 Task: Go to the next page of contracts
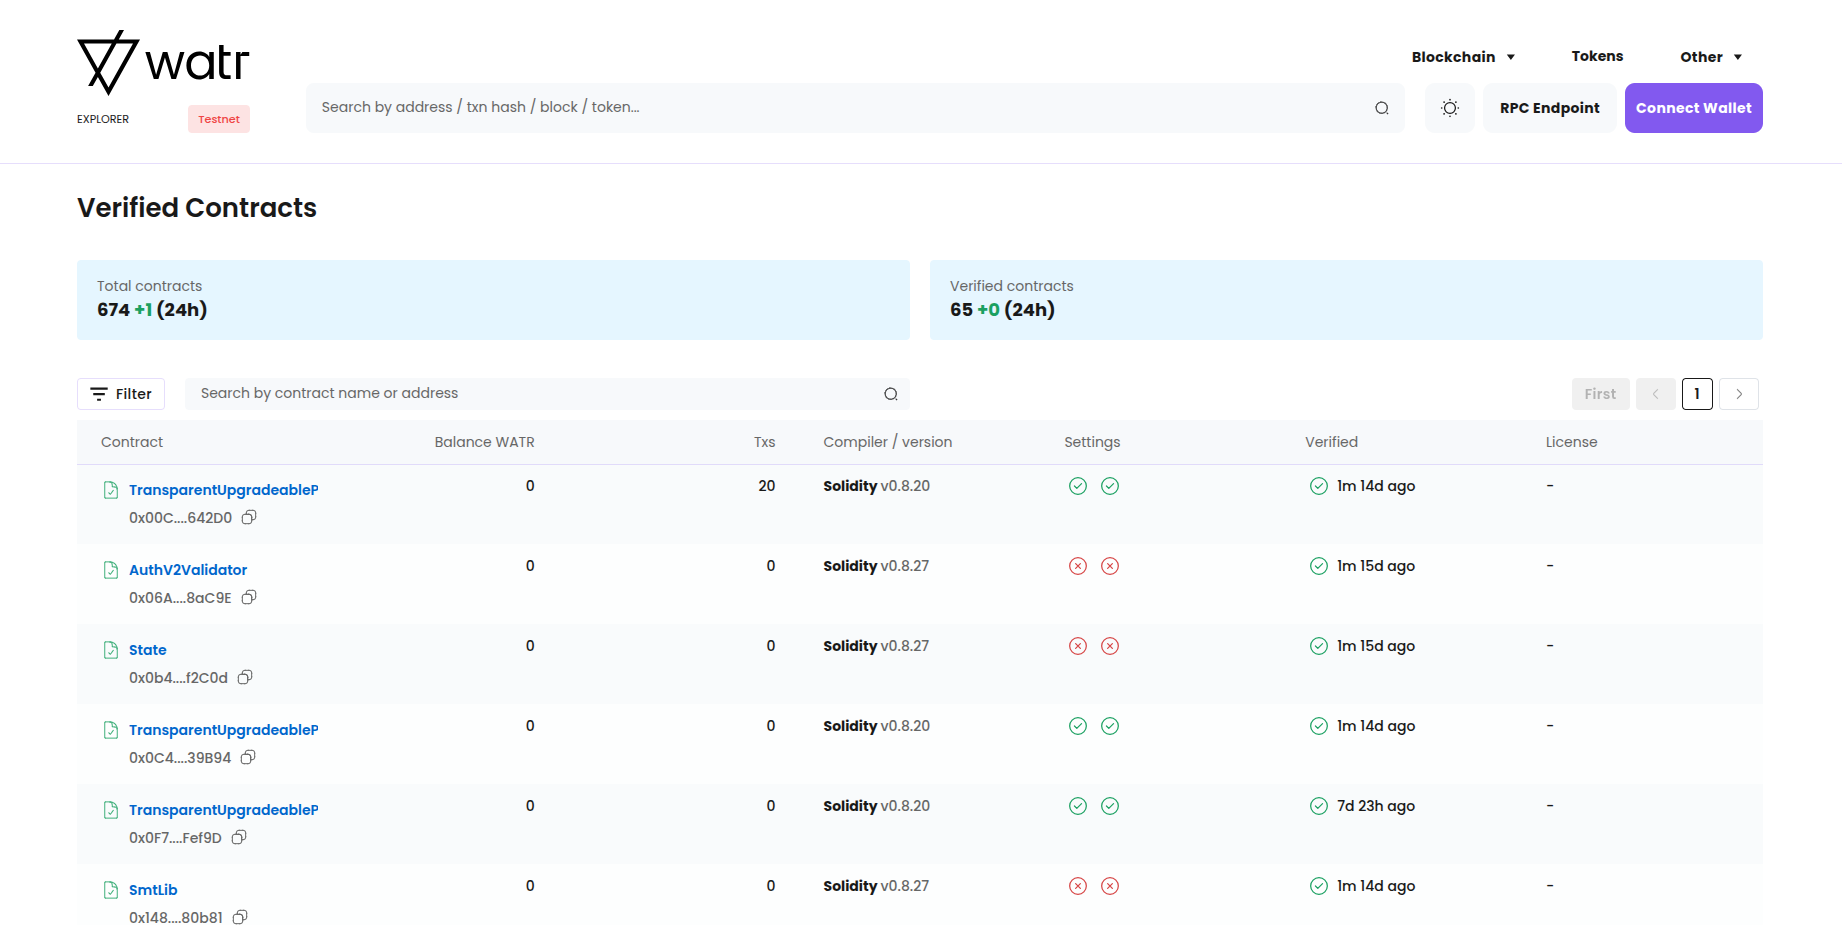(x=1738, y=394)
